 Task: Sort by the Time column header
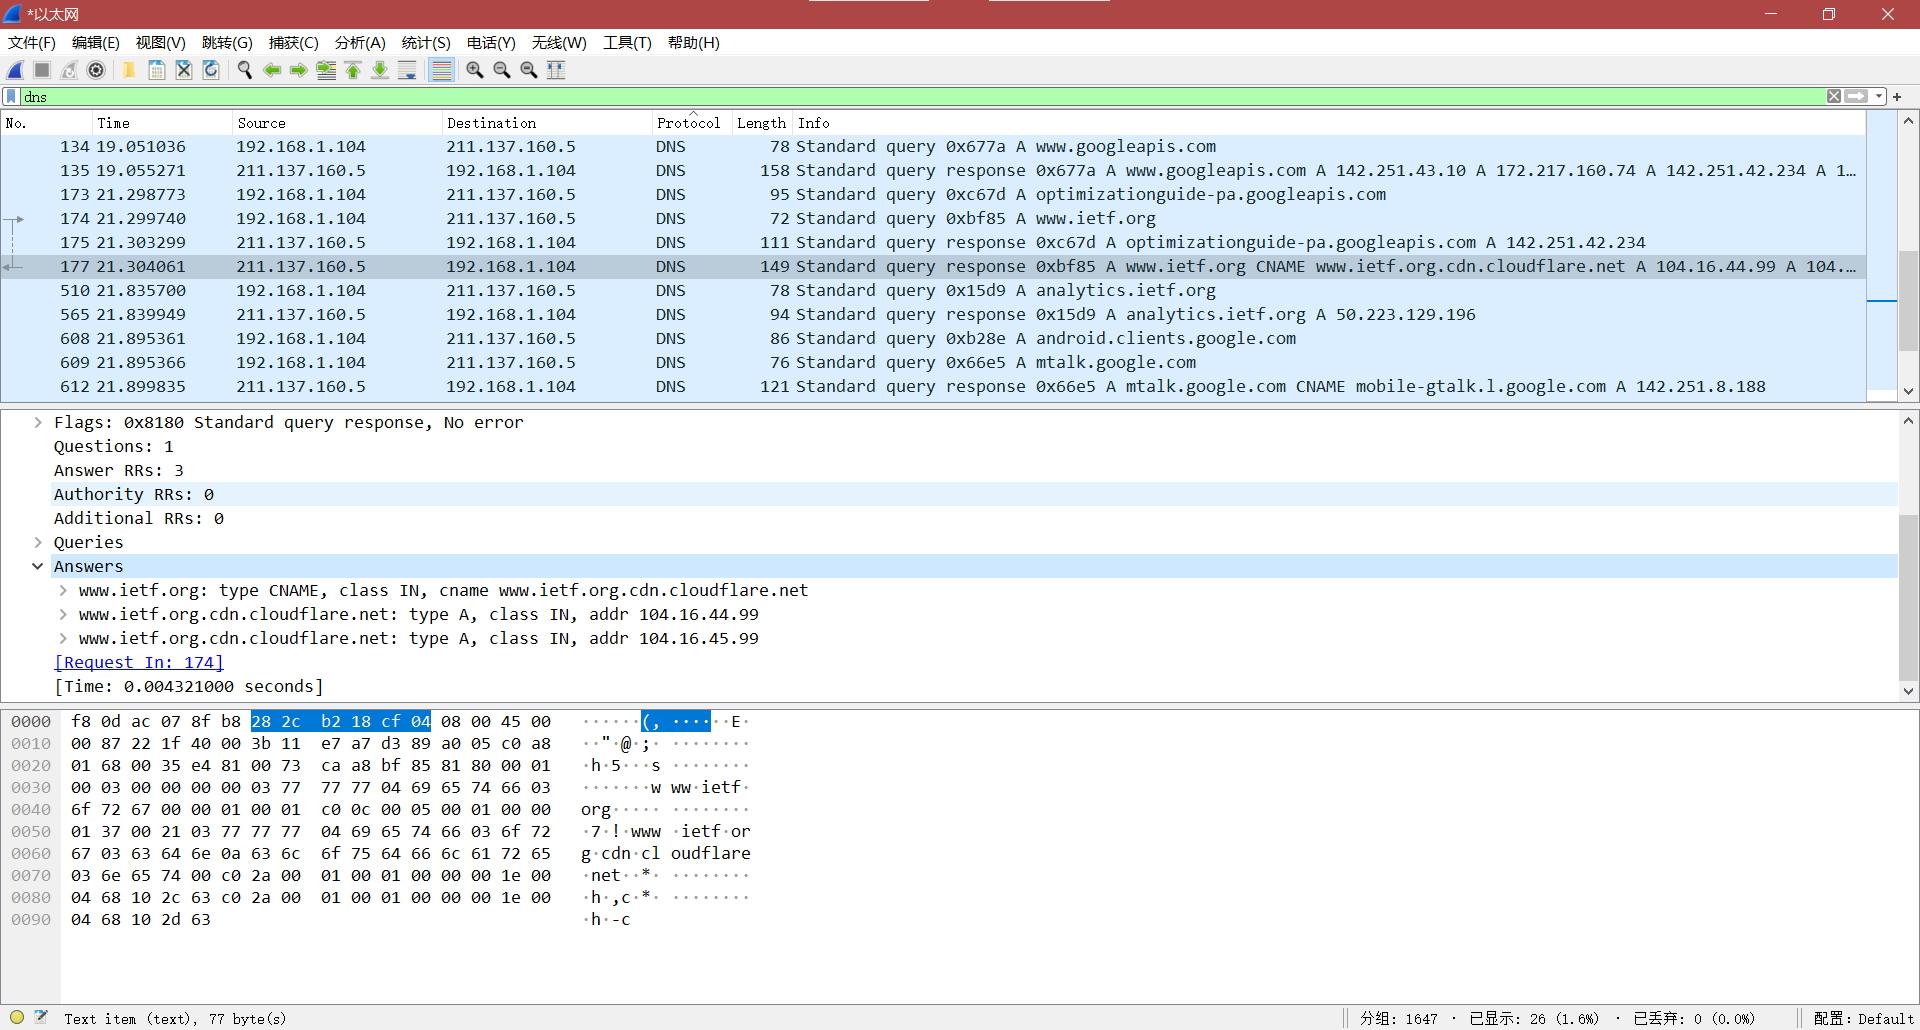pyautogui.click(x=161, y=123)
